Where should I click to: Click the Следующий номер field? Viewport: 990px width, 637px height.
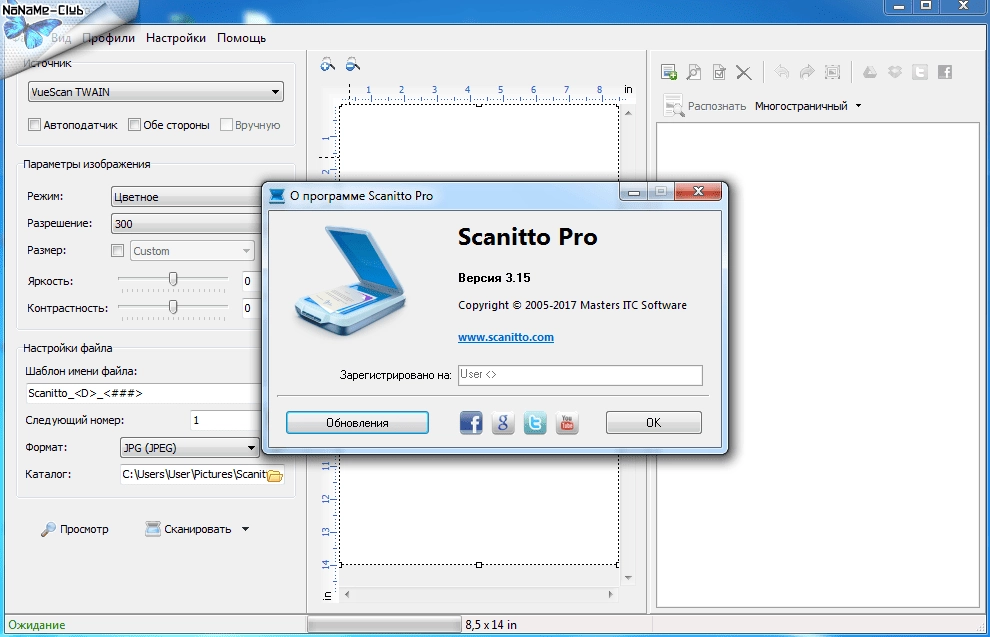(226, 420)
